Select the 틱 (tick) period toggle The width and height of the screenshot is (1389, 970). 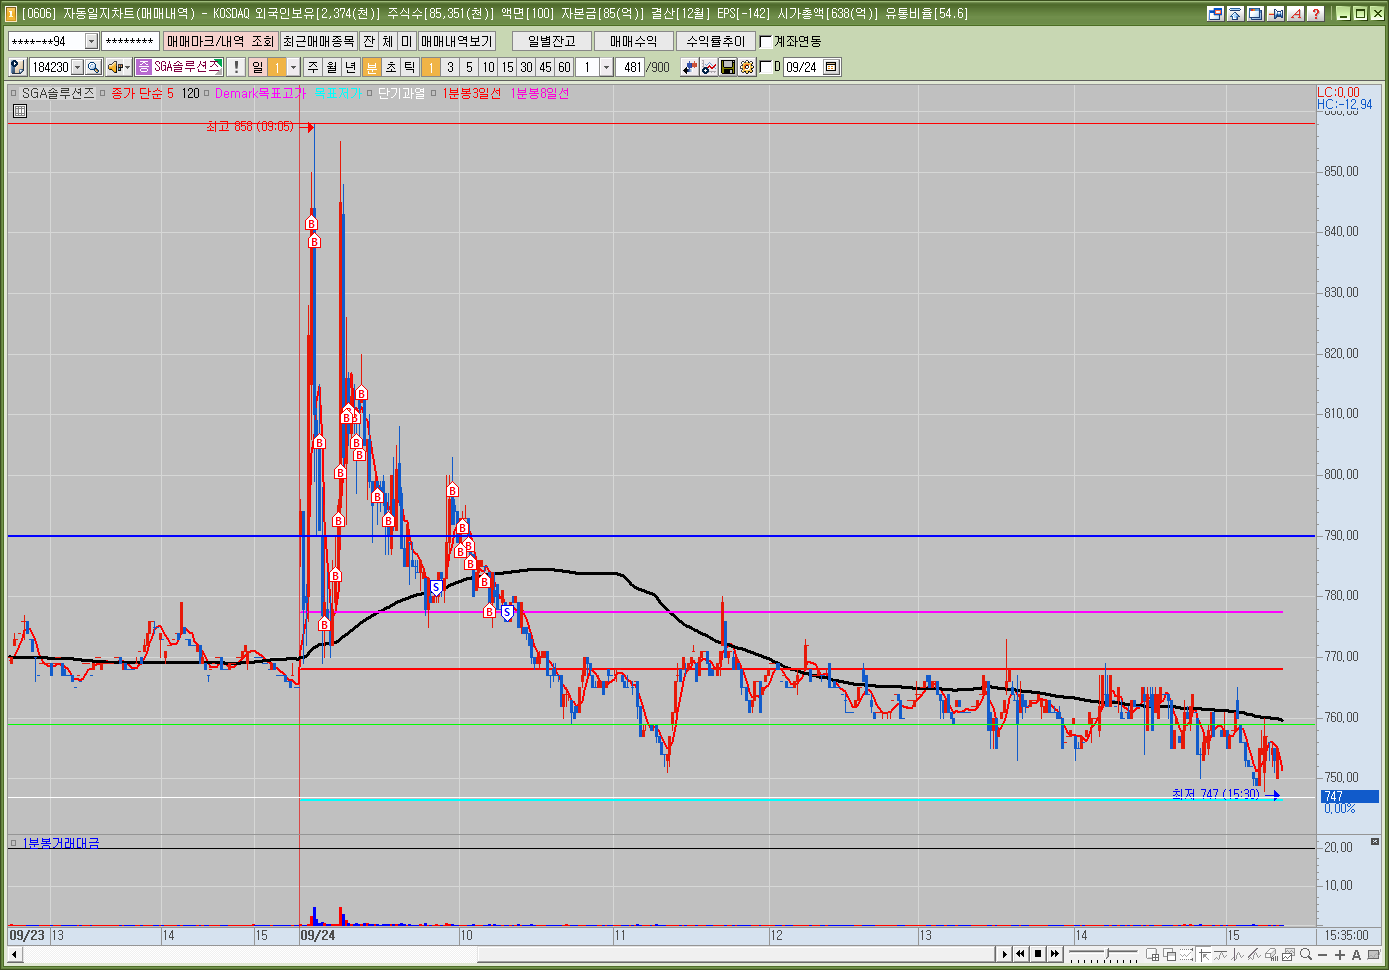pos(410,67)
